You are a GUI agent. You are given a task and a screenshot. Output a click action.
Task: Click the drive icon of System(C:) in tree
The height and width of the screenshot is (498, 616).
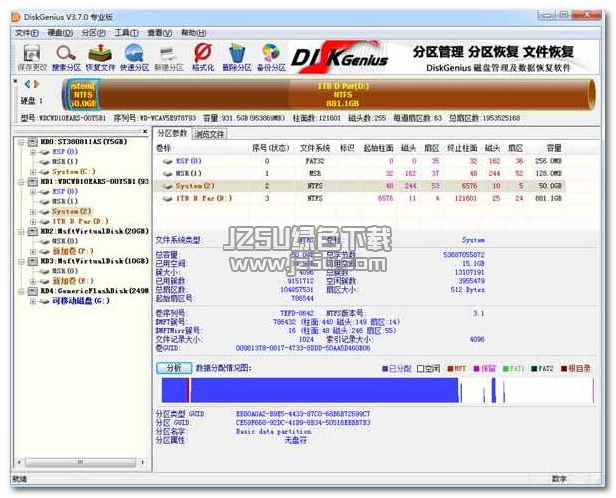[x=44, y=172]
